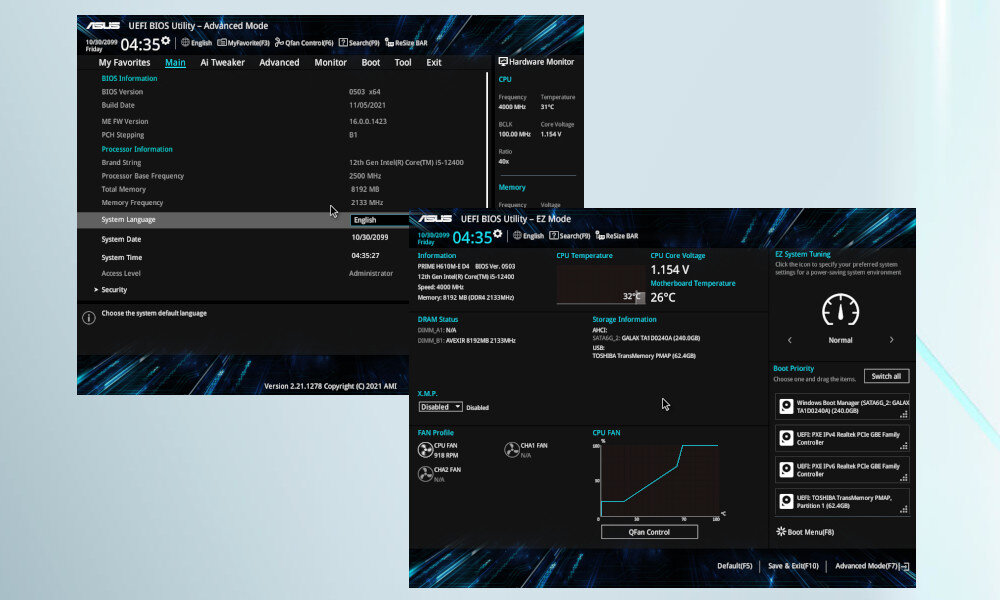Screen dimensions: 1000x600
Task: Switch to Advanced Mode(F7) from the footer
Action: [872, 566]
